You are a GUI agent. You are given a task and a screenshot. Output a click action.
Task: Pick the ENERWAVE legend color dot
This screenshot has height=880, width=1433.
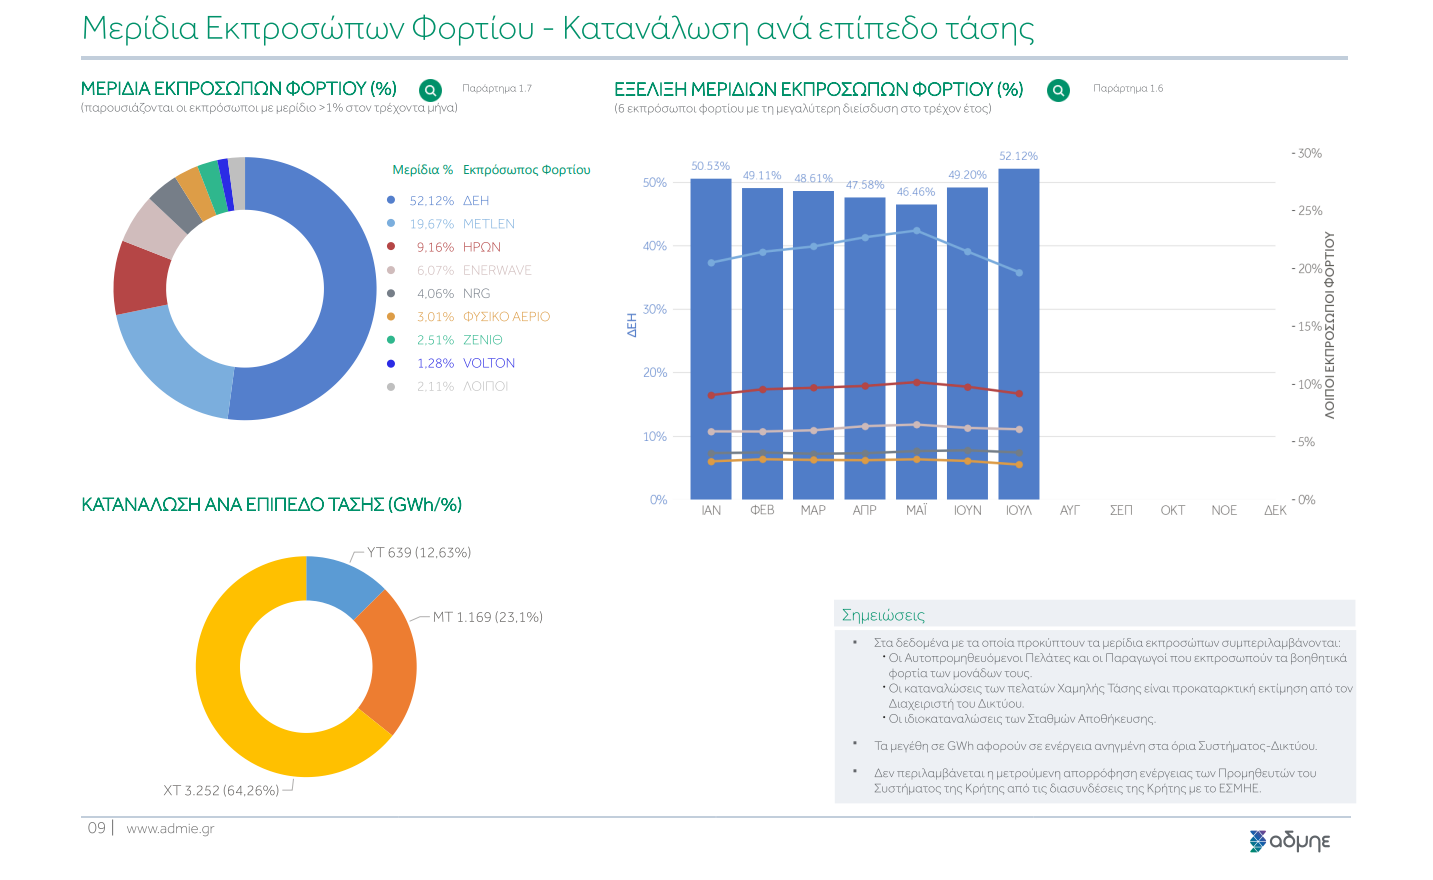pyautogui.click(x=391, y=270)
